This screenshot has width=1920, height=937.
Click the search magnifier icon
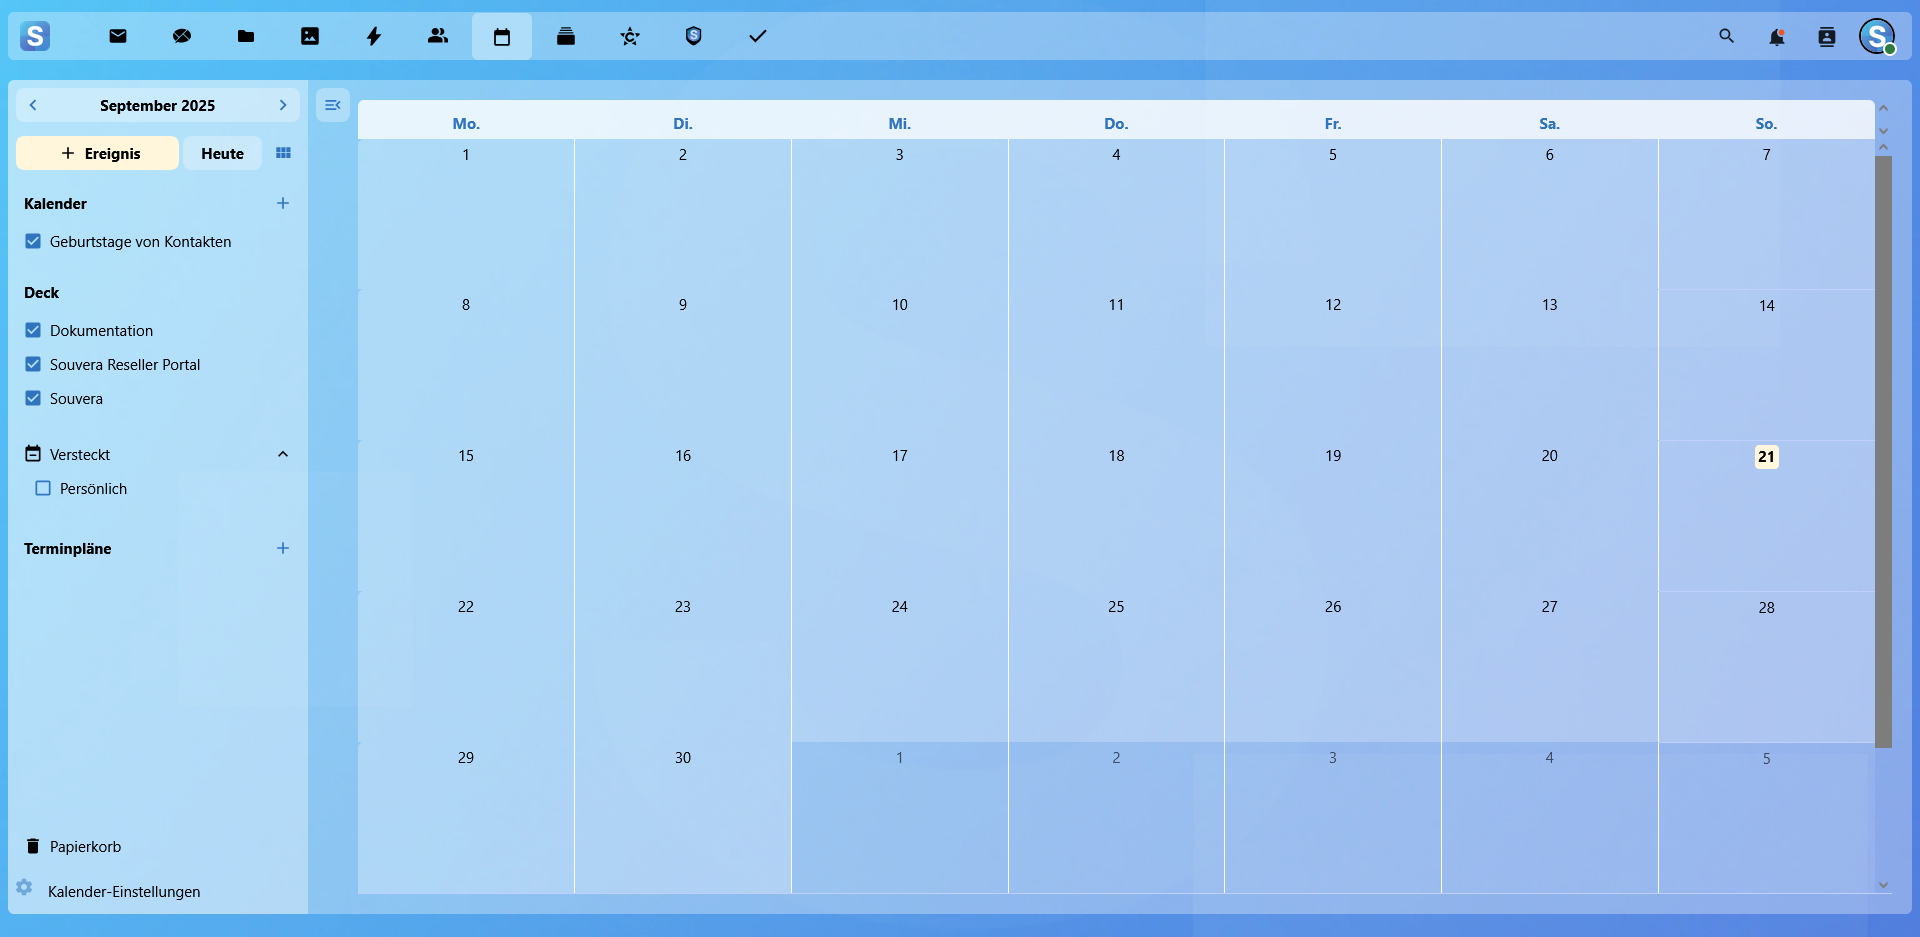[1726, 36]
